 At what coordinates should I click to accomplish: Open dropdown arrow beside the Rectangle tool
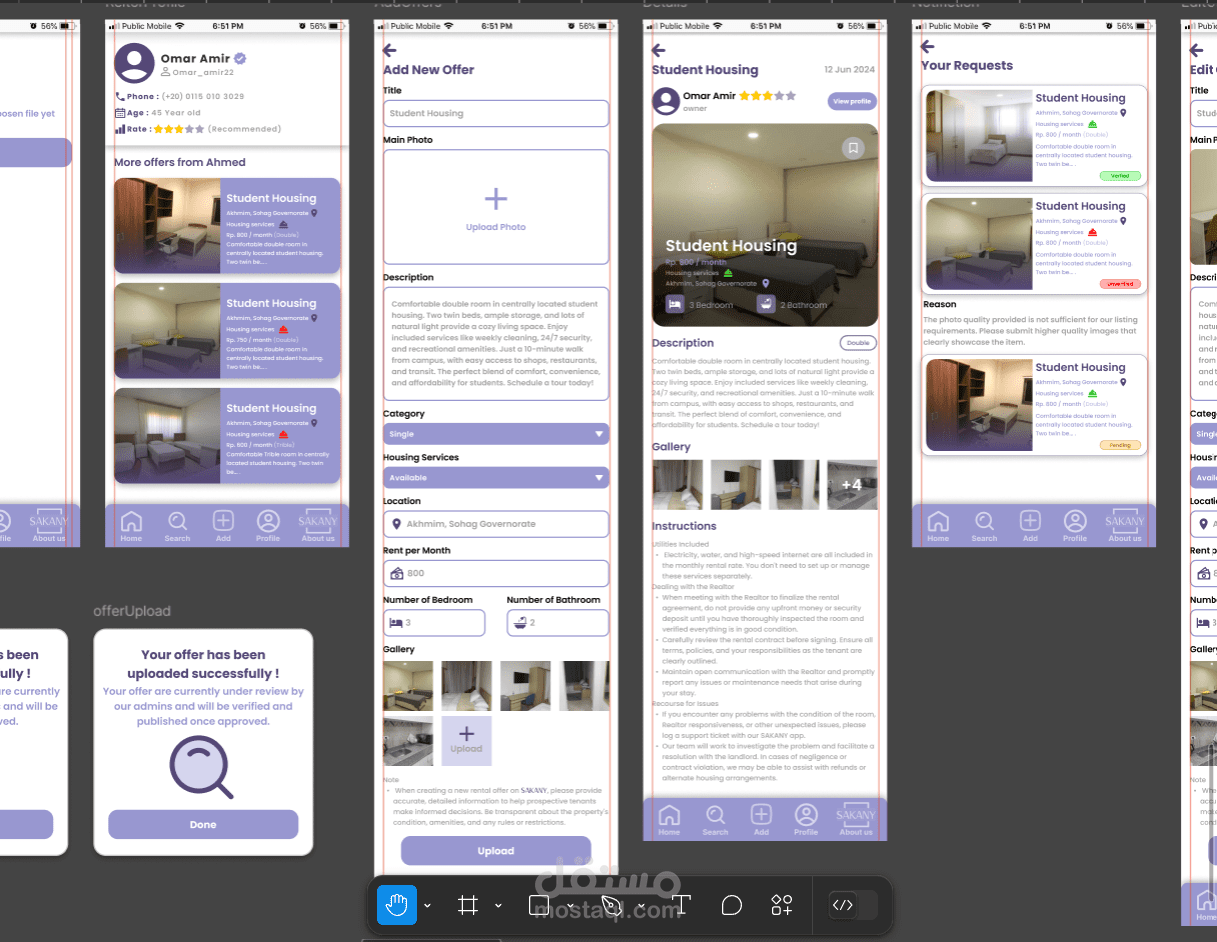pos(570,906)
